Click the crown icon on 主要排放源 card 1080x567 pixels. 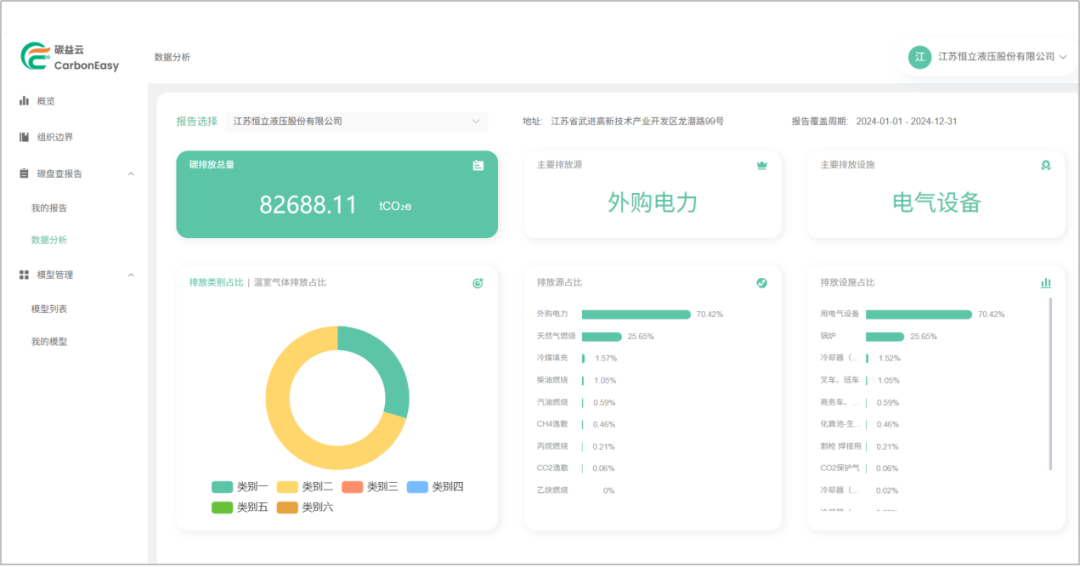pos(762,165)
